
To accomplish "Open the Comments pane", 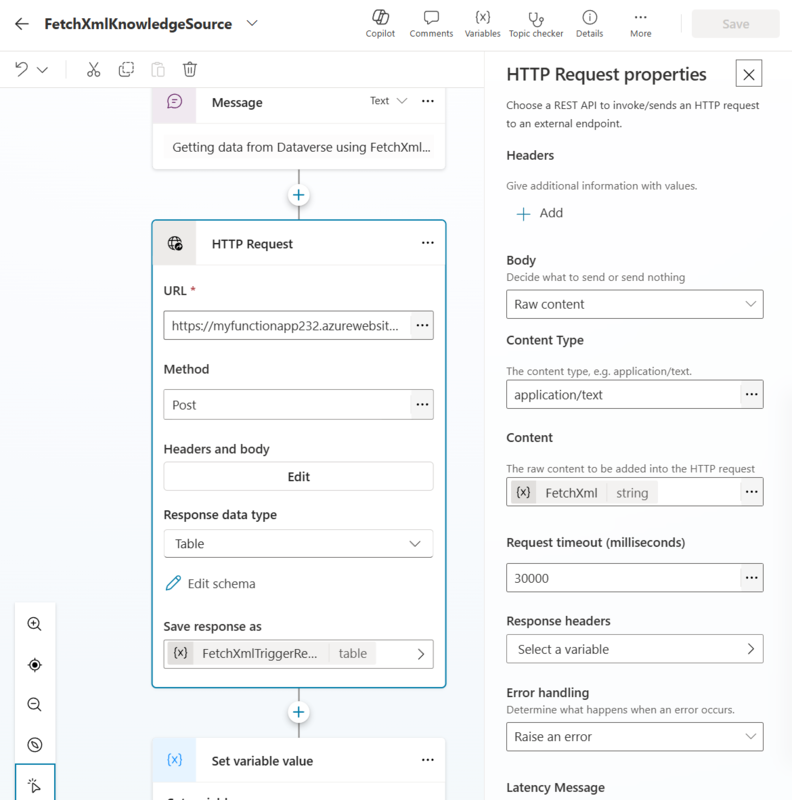I will [x=431, y=23].
